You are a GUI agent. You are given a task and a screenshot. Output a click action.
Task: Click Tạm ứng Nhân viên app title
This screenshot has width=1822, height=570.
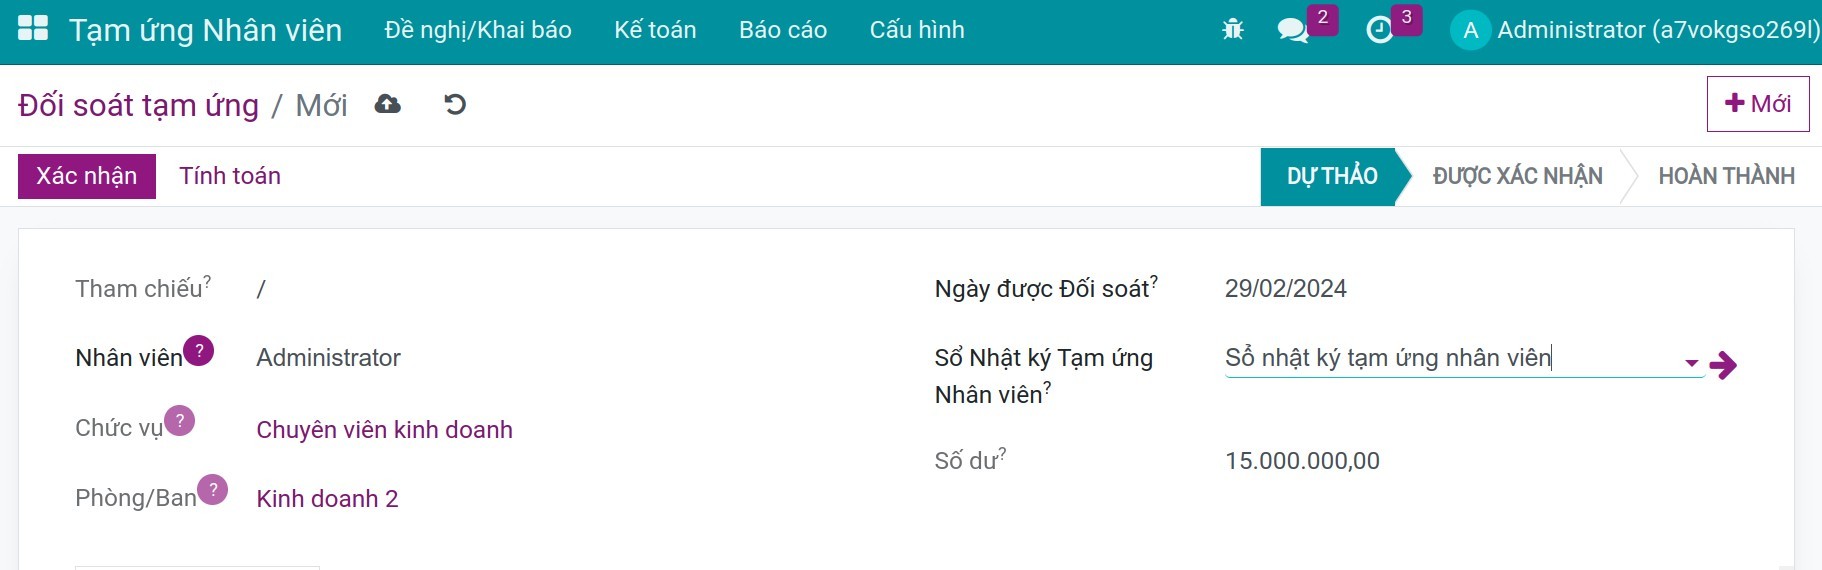206,30
